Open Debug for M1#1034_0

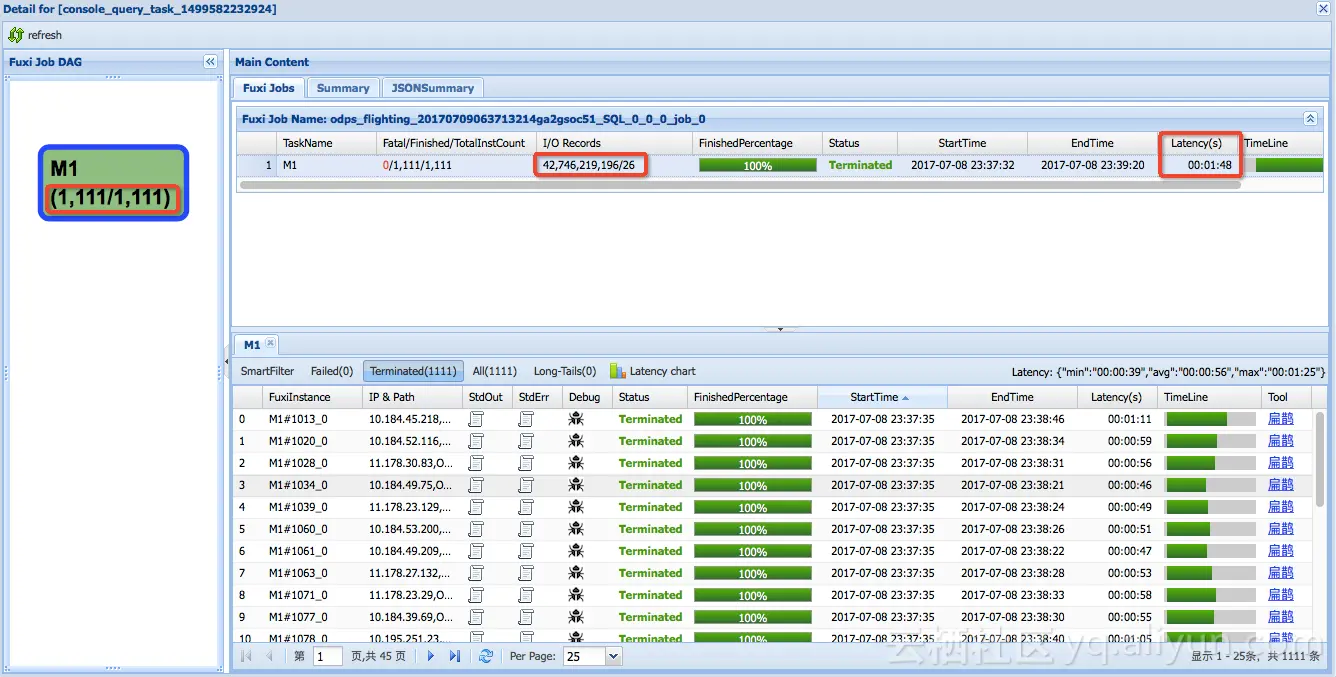[x=576, y=485]
